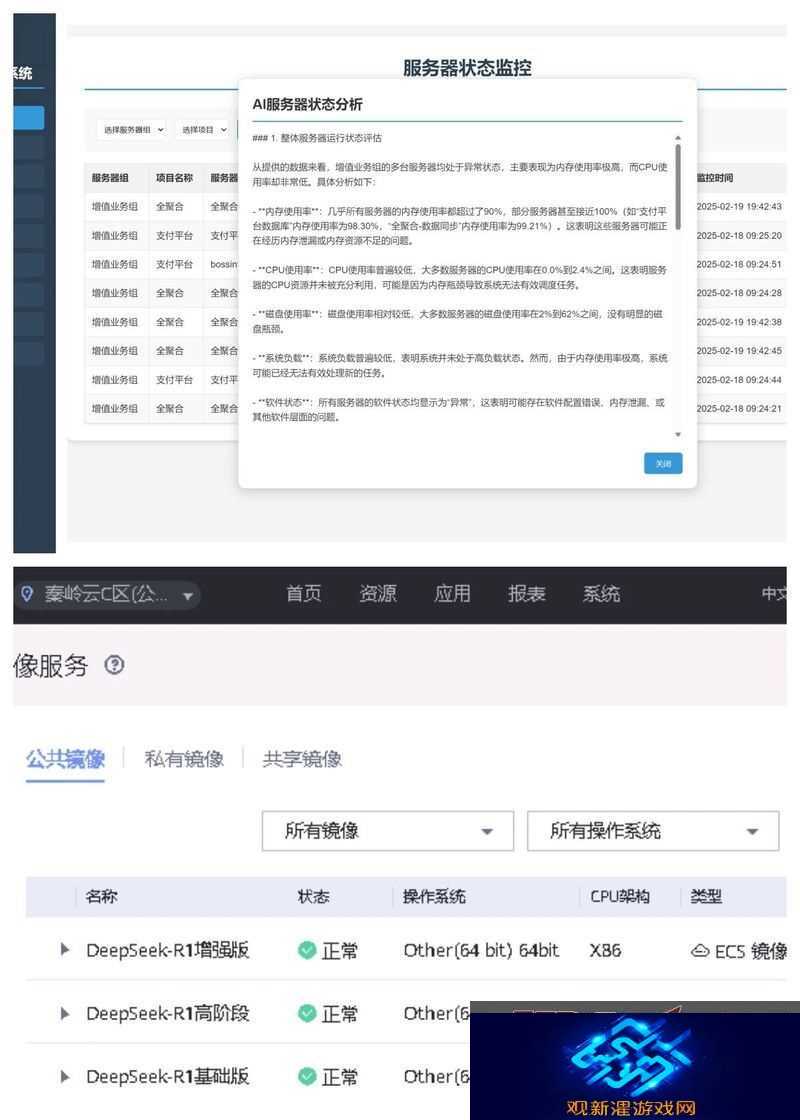Expand the DeepSeek-R1基础版 row
Image resolution: width=800 pixels, height=1120 pixels.
tap(65, 1076)
